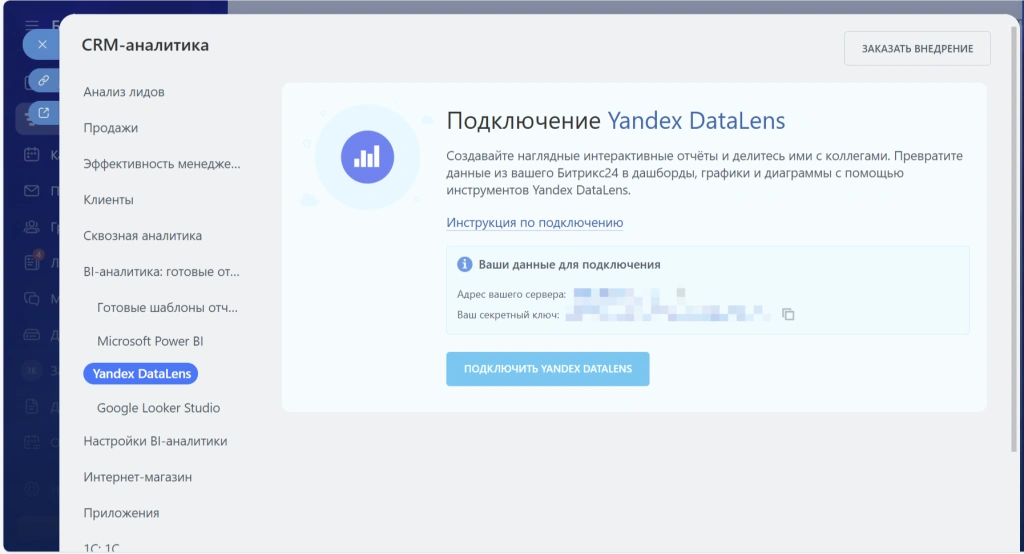This screenshot has height=554, width=1024.
Task: Open Настройки BI-аналитики
Action: 155,441
